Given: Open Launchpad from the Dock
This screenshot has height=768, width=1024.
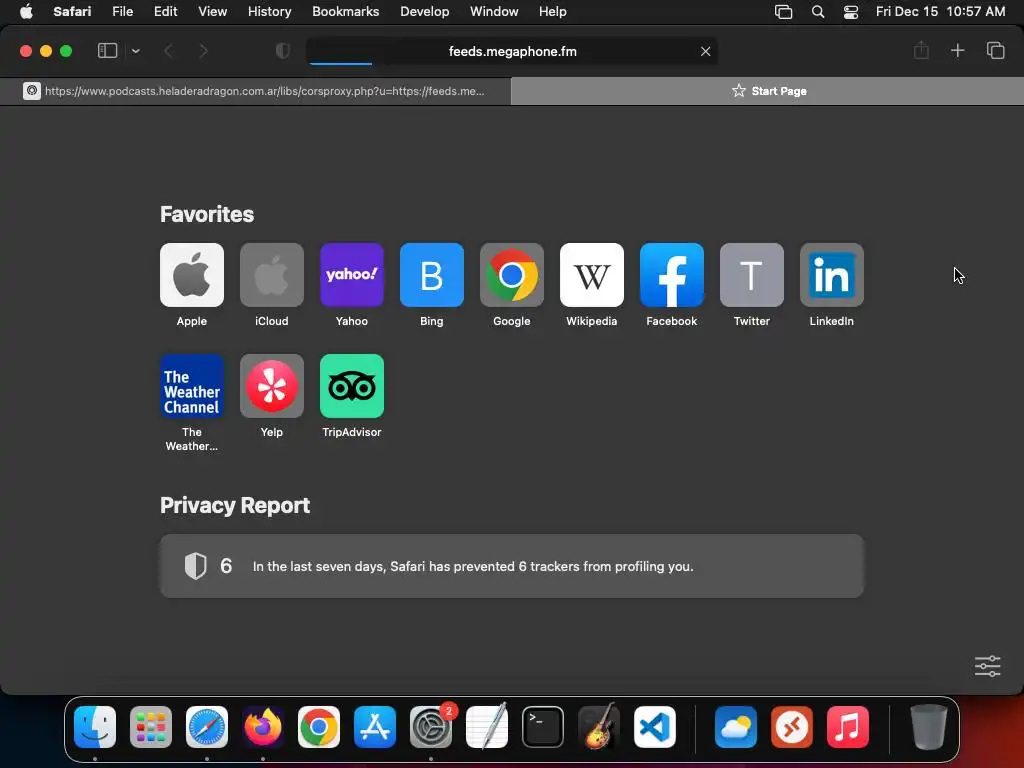Looking at the screenshot, I should (151, 727).
